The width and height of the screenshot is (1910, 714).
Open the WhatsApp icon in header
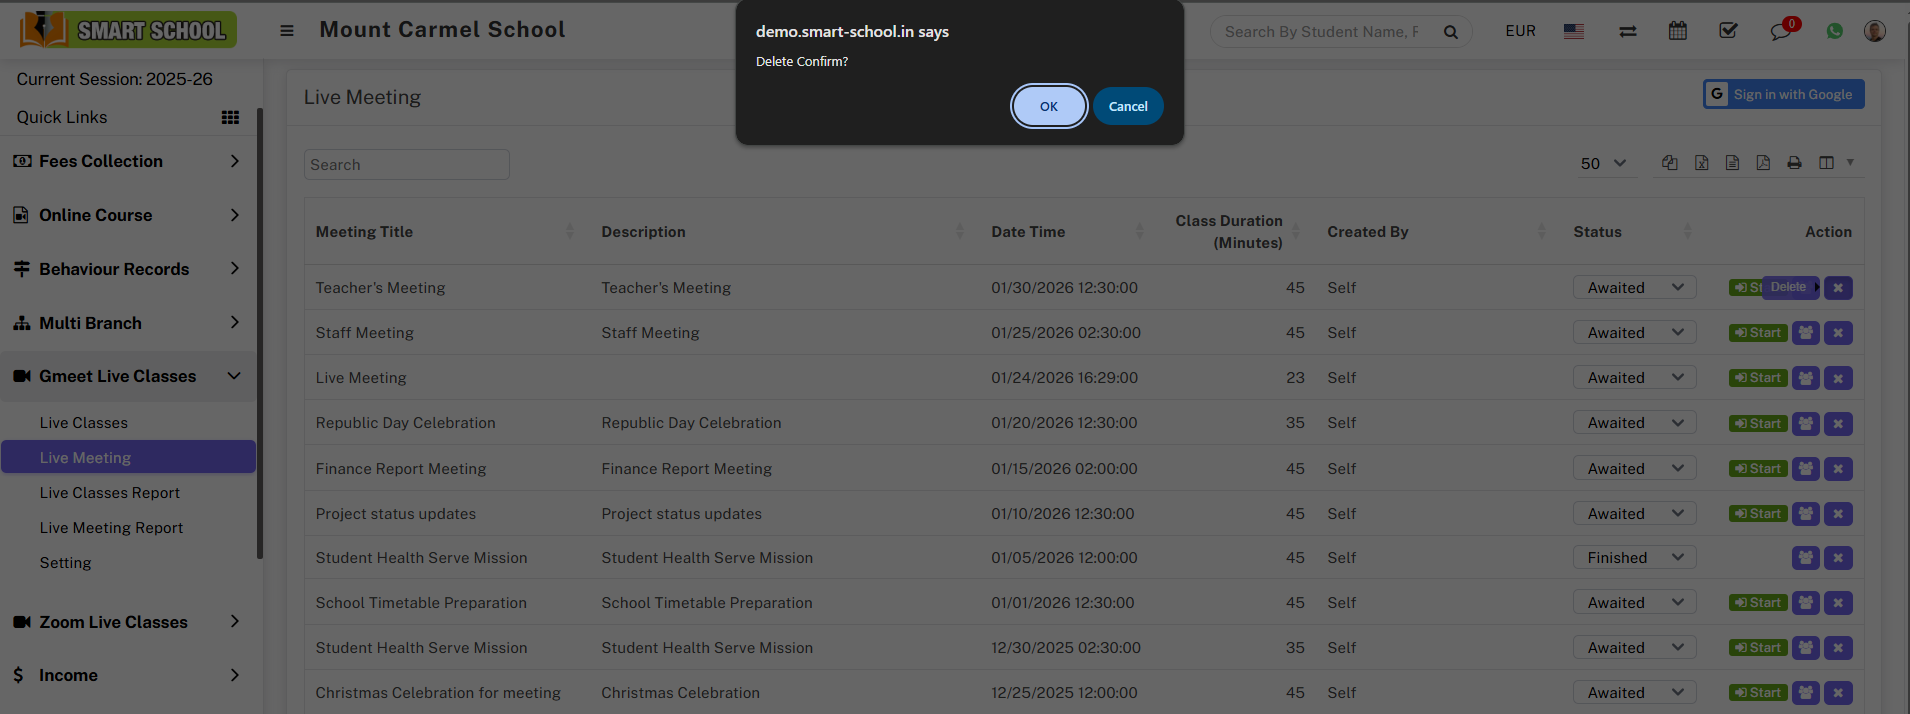tap(1834, 31)
